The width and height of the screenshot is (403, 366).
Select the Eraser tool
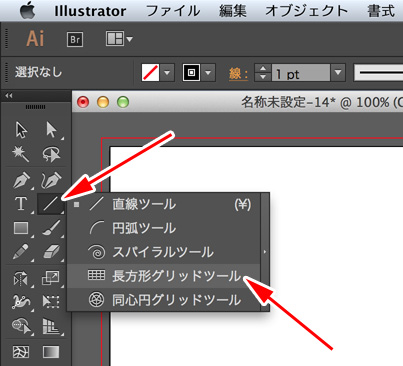click(x=52, y=252)
